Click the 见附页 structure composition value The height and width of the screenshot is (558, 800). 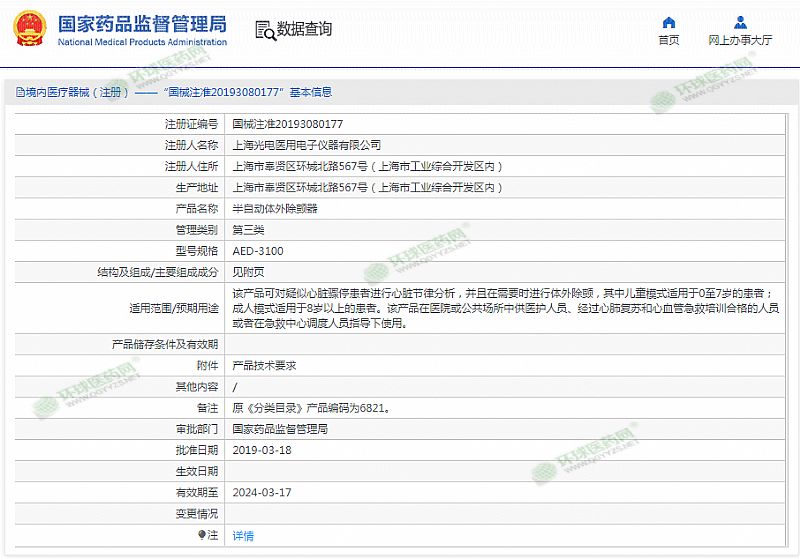pos(248,271)
